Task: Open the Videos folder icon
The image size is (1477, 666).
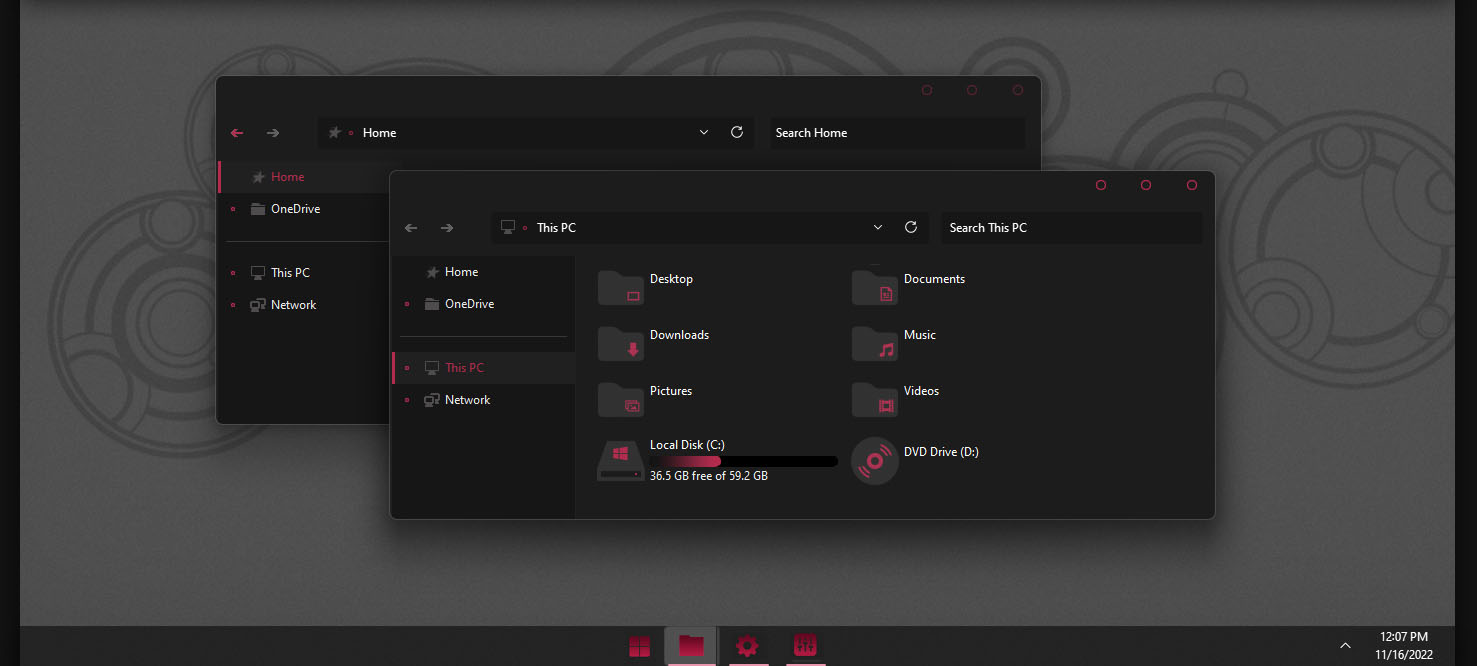Action: point(874,399)
